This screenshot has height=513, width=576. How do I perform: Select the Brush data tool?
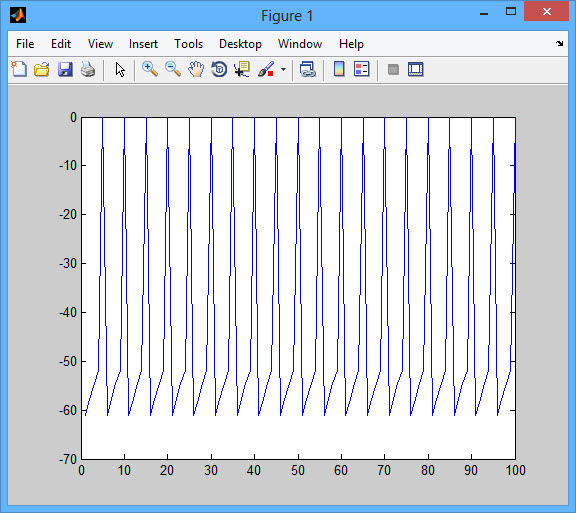click(266, 69)
